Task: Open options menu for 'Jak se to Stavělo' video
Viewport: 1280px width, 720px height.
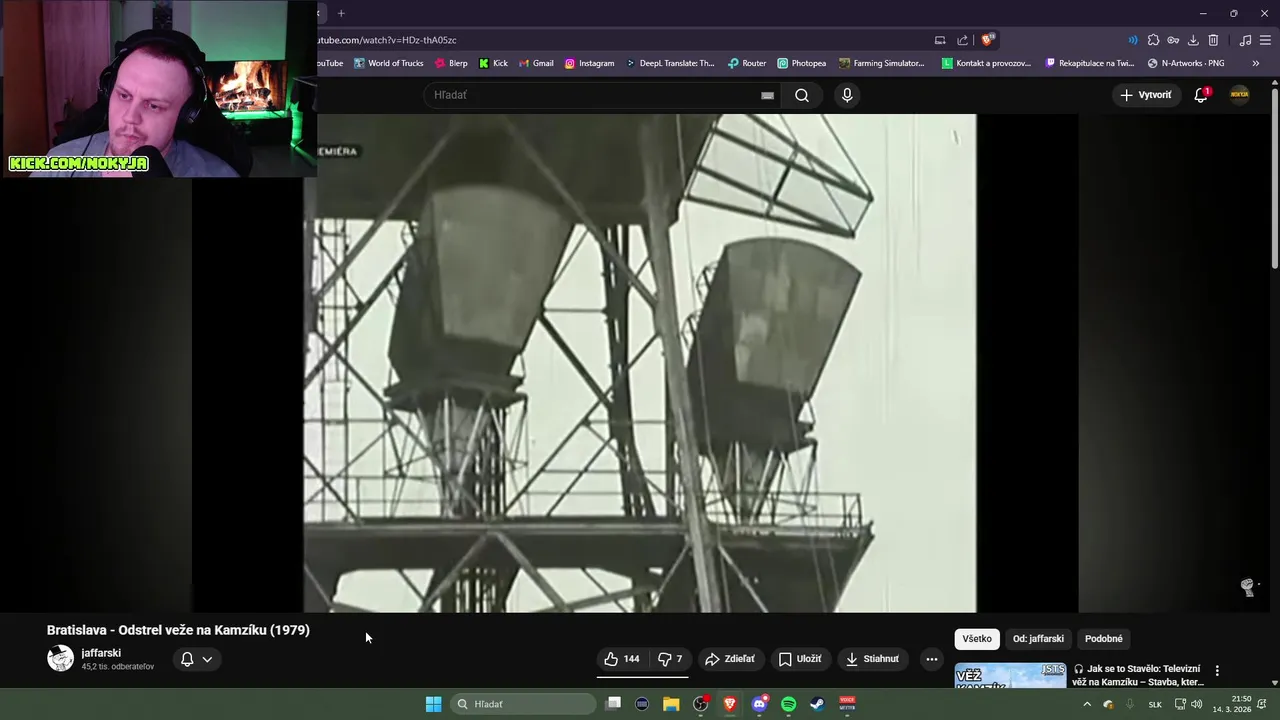Action: click(x=1217, y=671)
